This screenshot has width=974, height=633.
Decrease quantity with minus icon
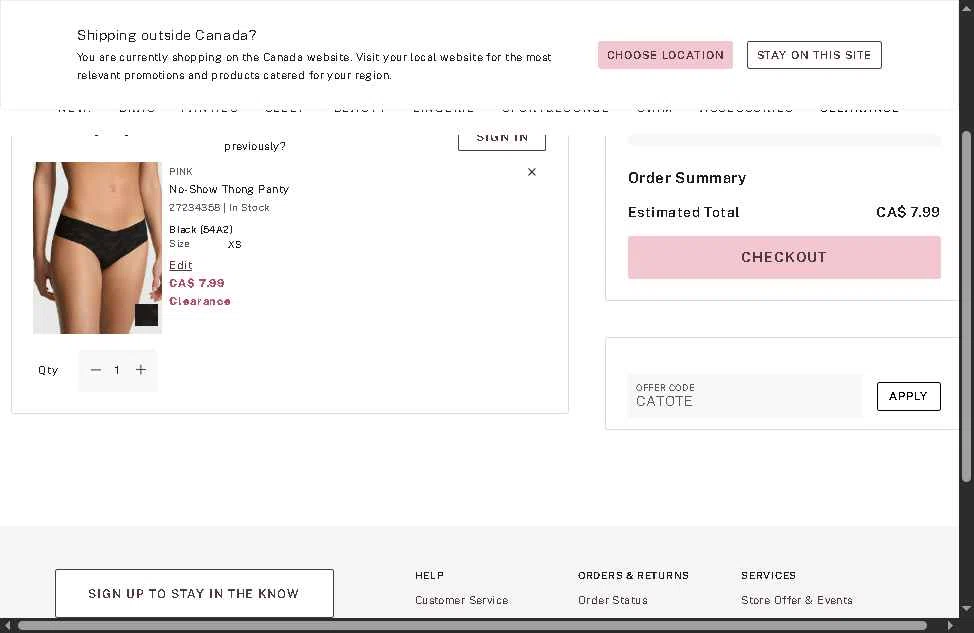(96, 370)
